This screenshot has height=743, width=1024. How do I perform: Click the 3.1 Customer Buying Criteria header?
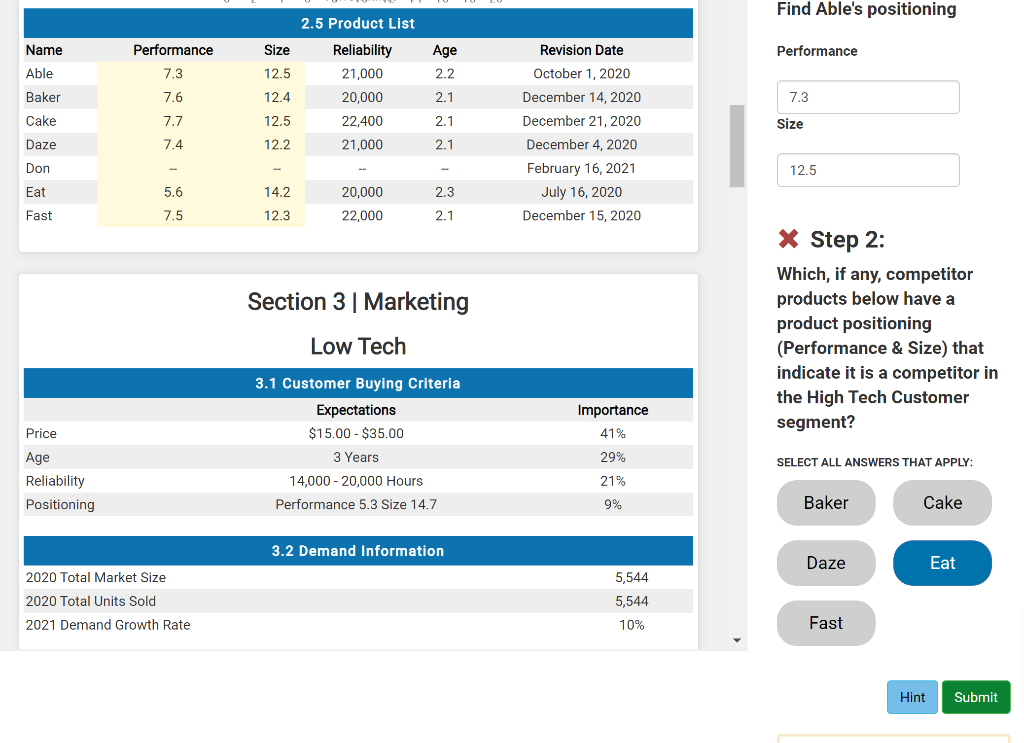coord(358,383)
